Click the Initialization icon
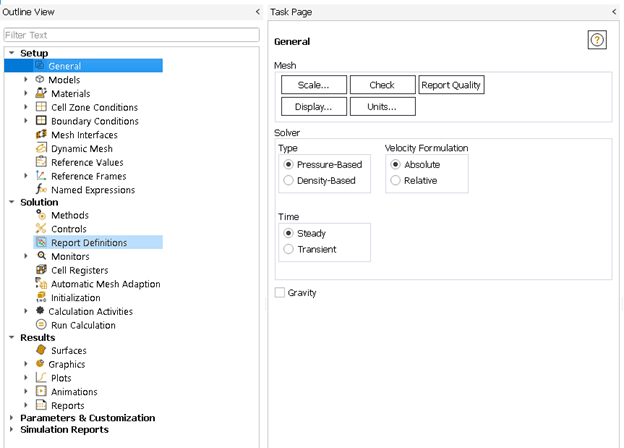The width and height of the screenshot is (624, 448). tap(41, 297)
